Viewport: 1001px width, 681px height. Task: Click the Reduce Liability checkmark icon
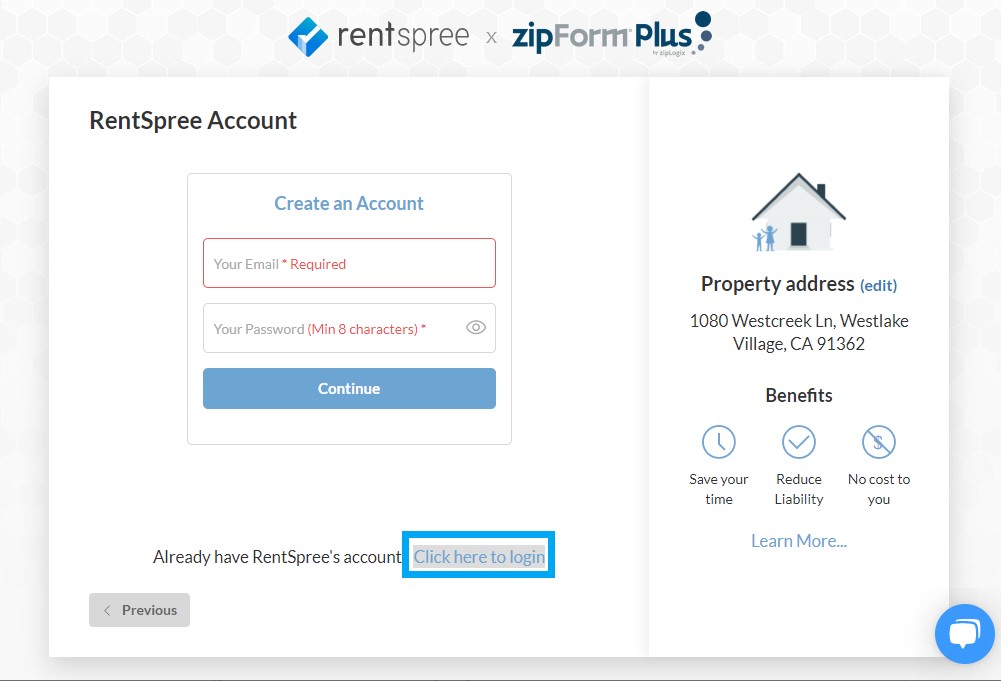[x=798, y=441]
